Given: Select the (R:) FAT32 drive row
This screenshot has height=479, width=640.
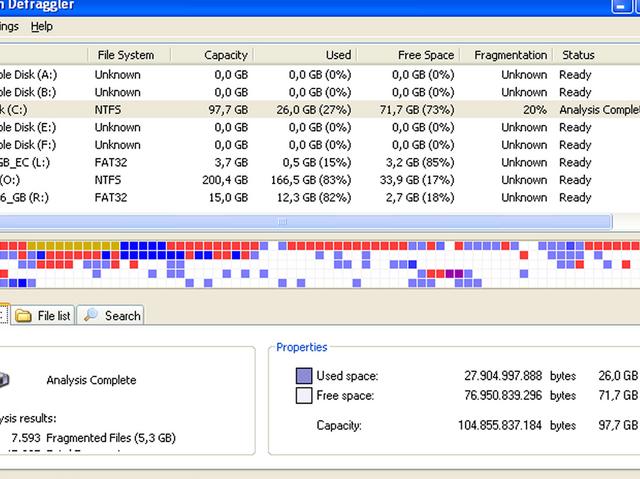Looking at the screenshot, I should pos(320,197).
